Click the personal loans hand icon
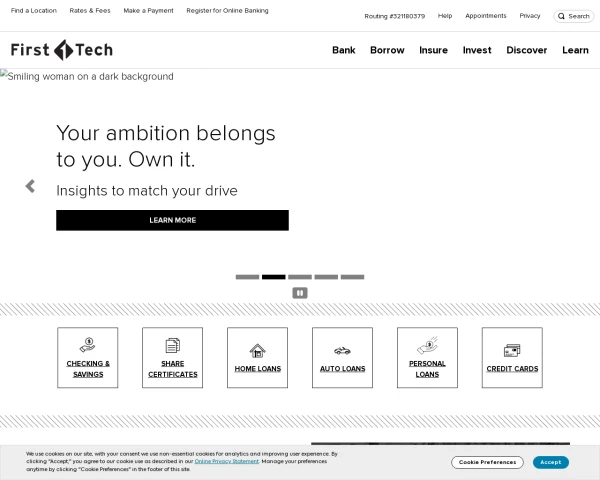Screen dimensions: 600x480 point(427,345)
